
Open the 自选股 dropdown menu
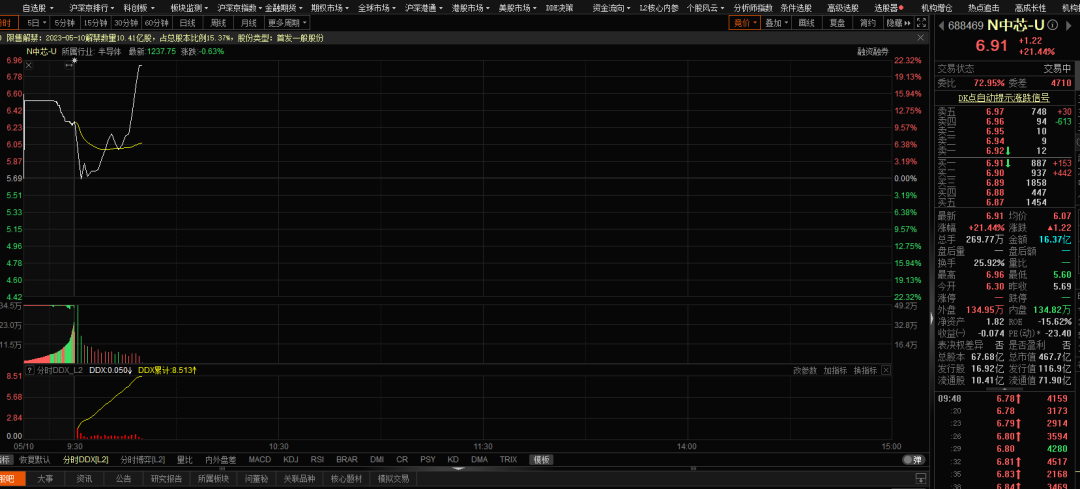(x=37, y=8)
